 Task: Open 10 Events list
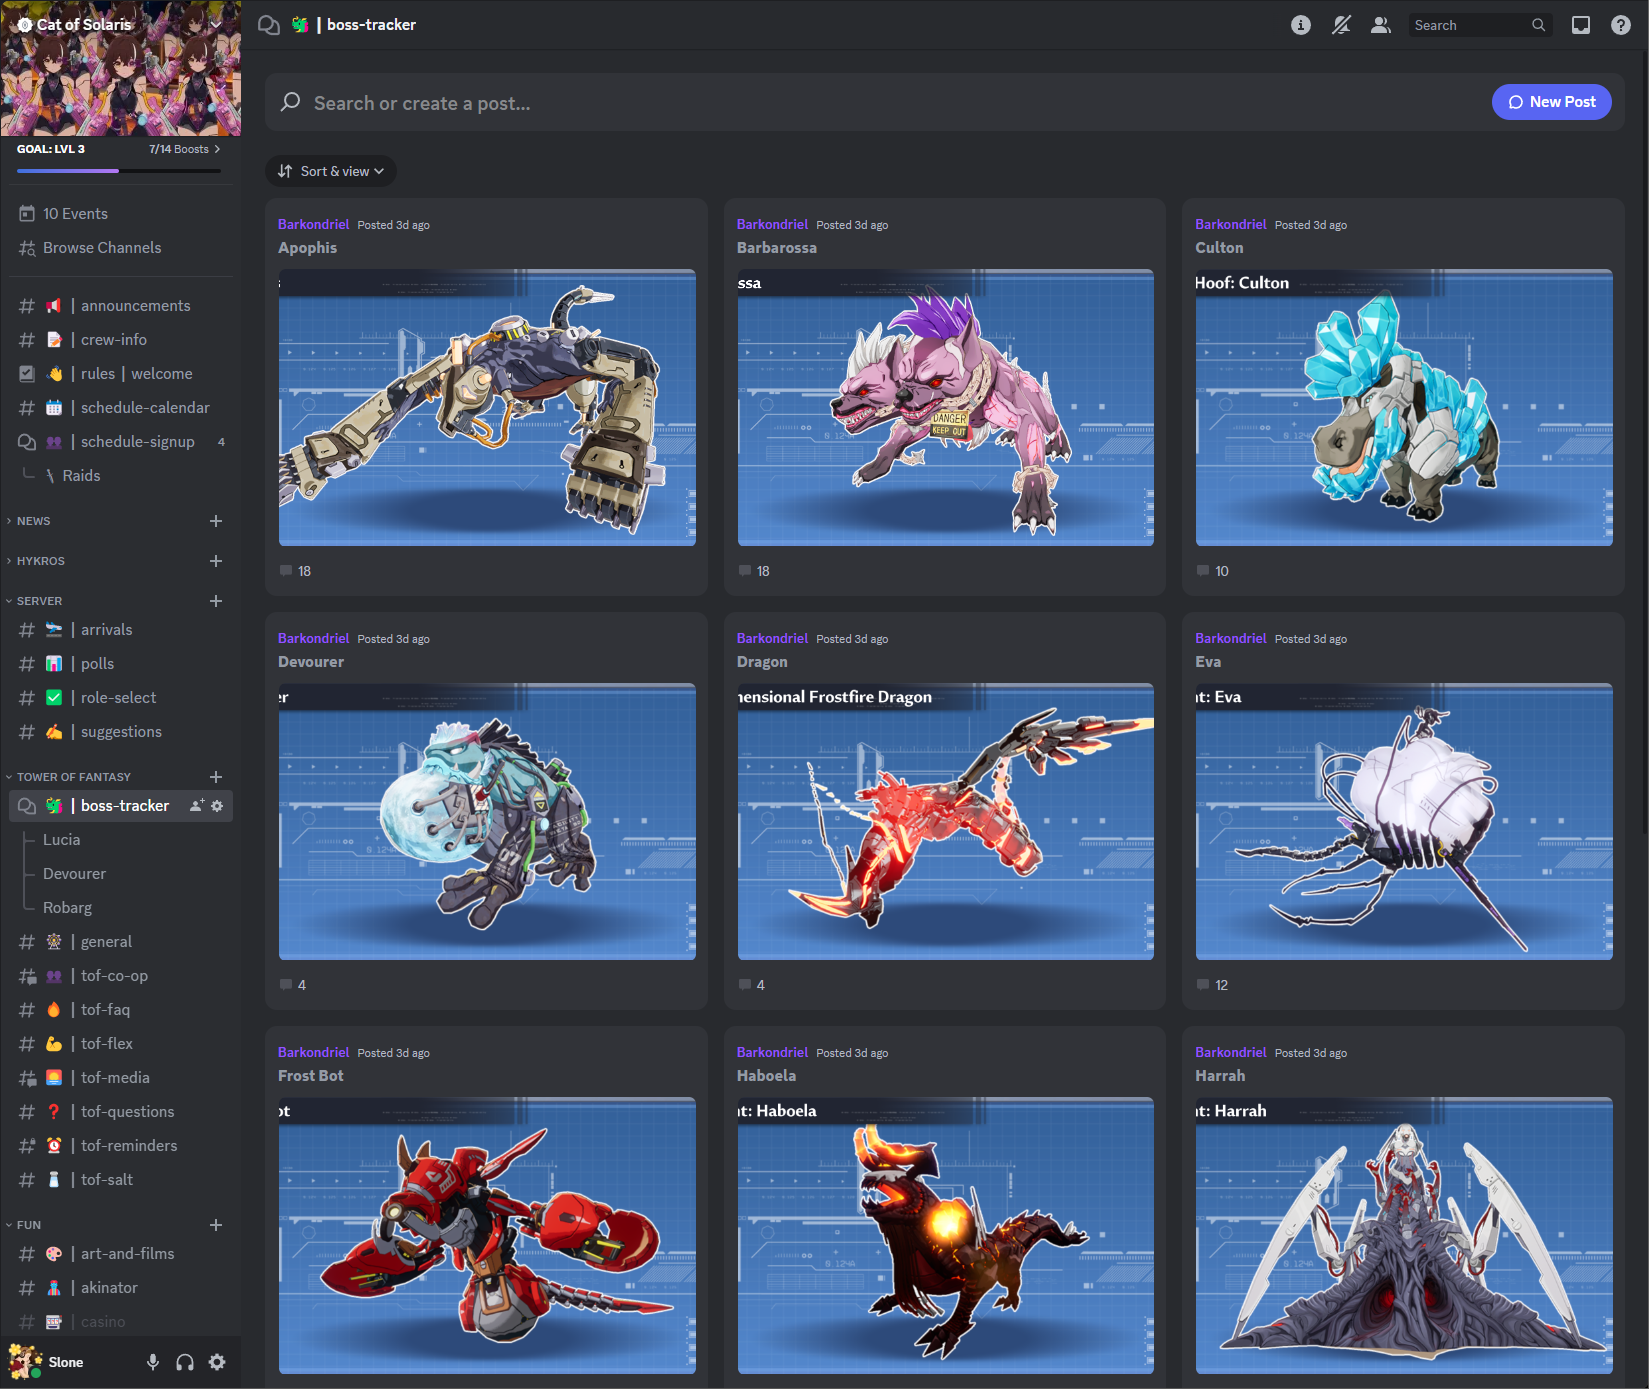(121, 214)
